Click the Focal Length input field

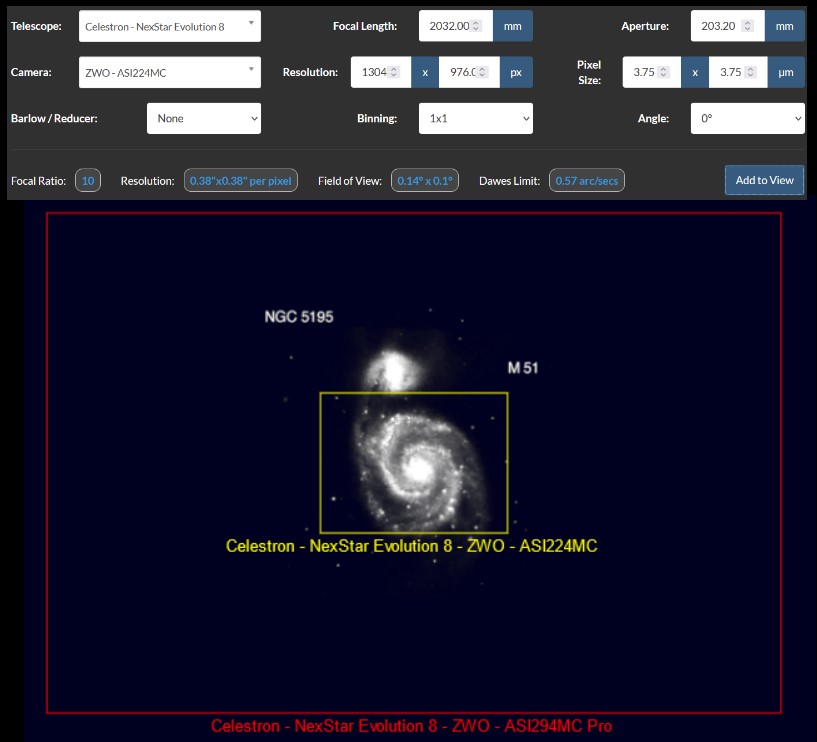click(455, 26)
